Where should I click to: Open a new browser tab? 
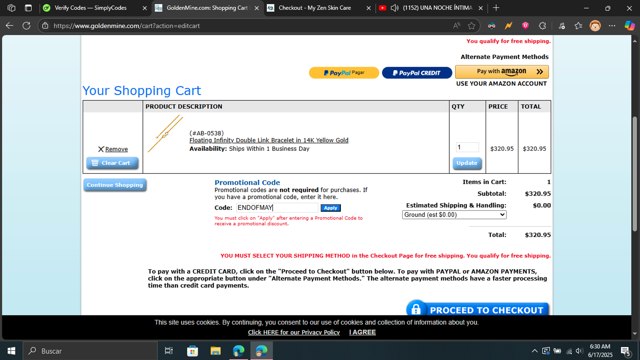496,8
